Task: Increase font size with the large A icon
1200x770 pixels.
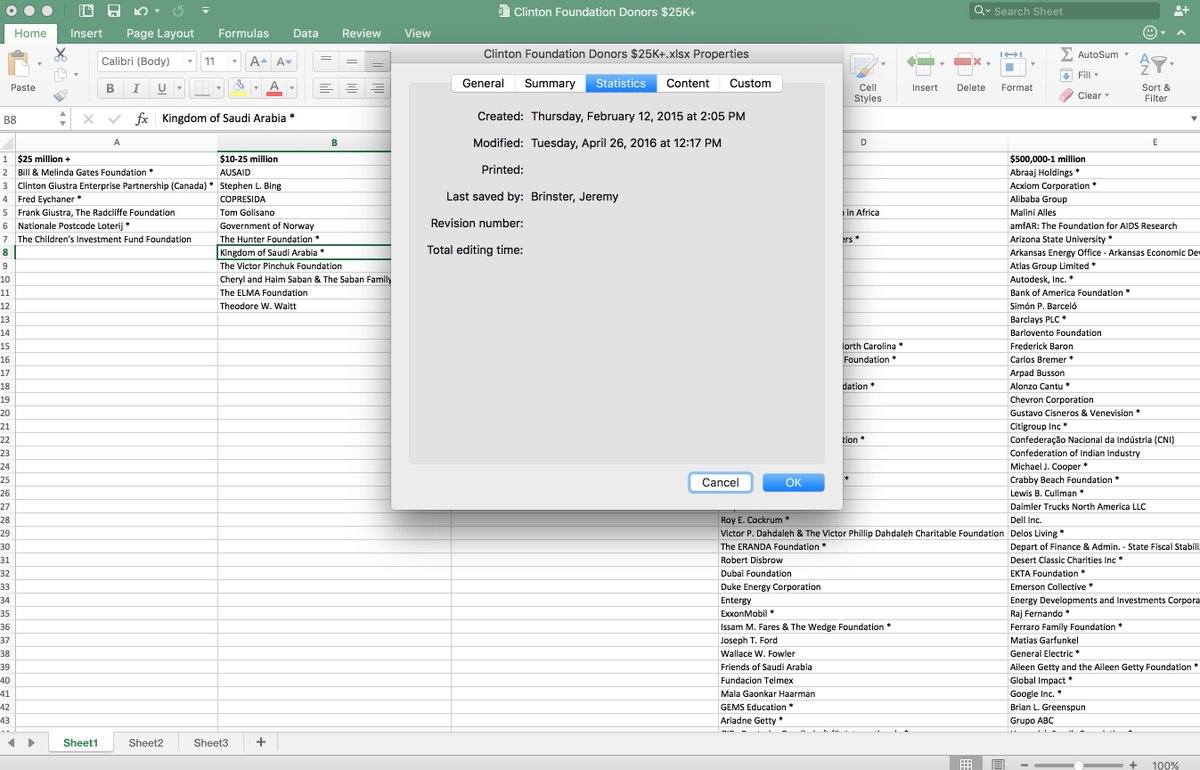Action: click(x=257, y=61)
